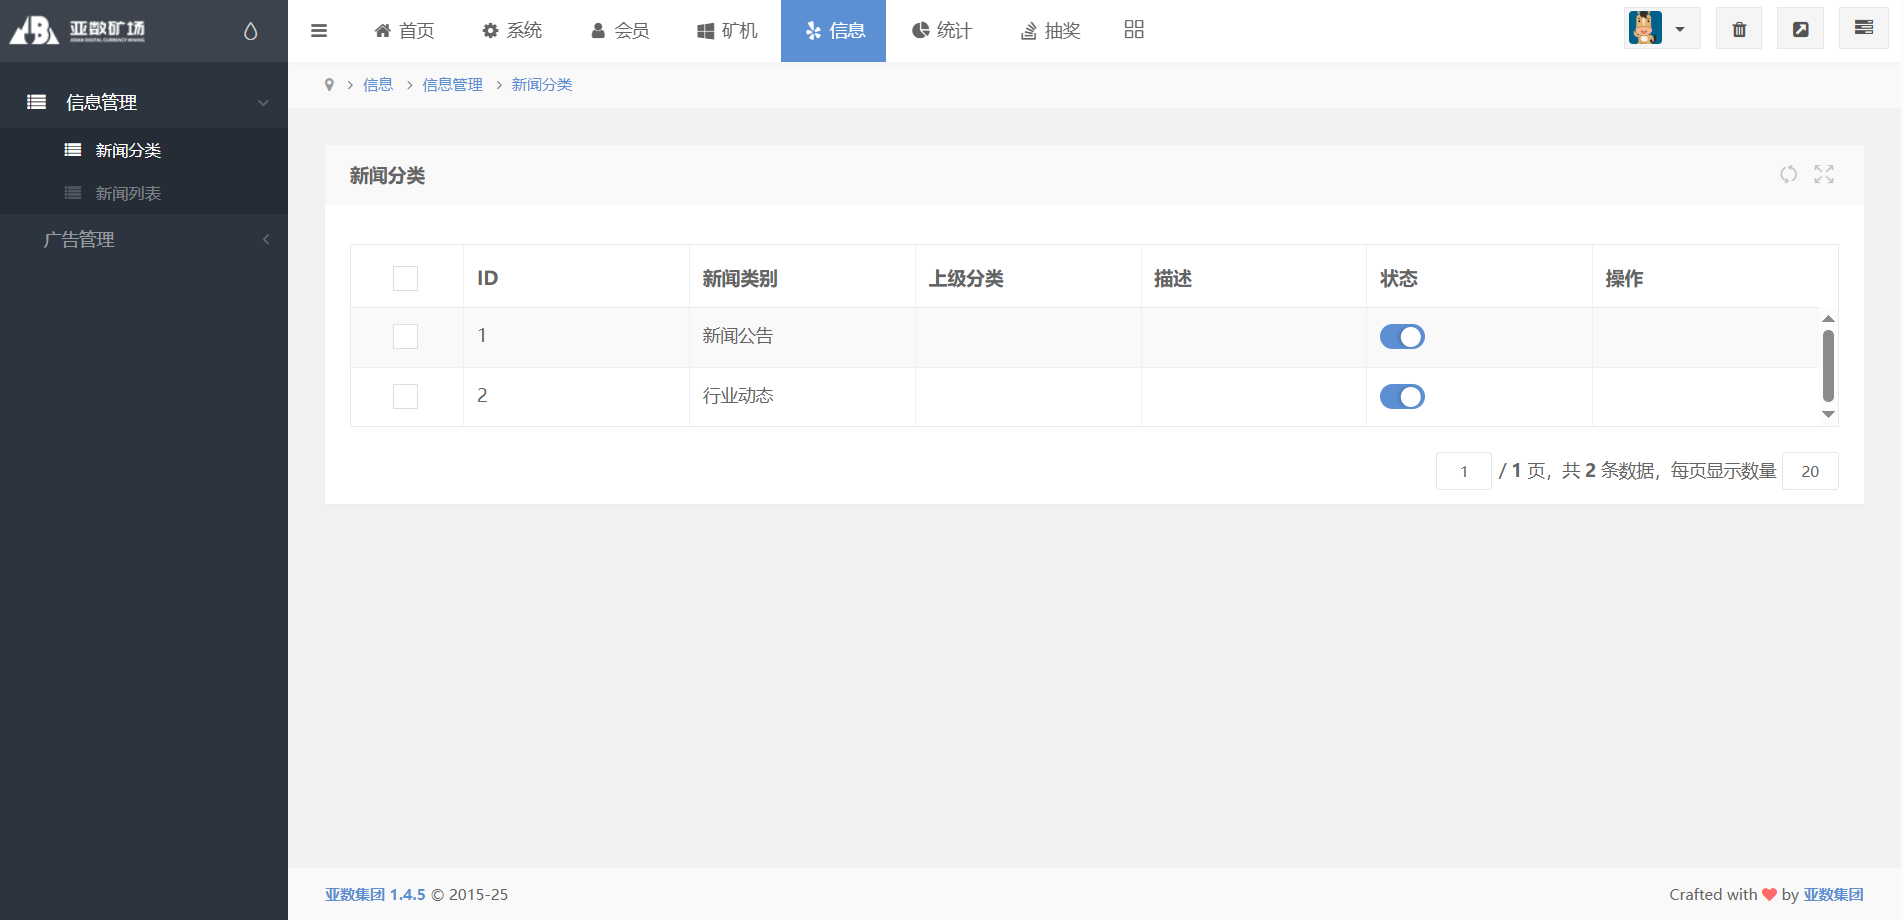Expand the 新闻分类 panel to fullscreen
Image resolution: width=1904 pixels, height=920 pixels.
[1824, 174]
